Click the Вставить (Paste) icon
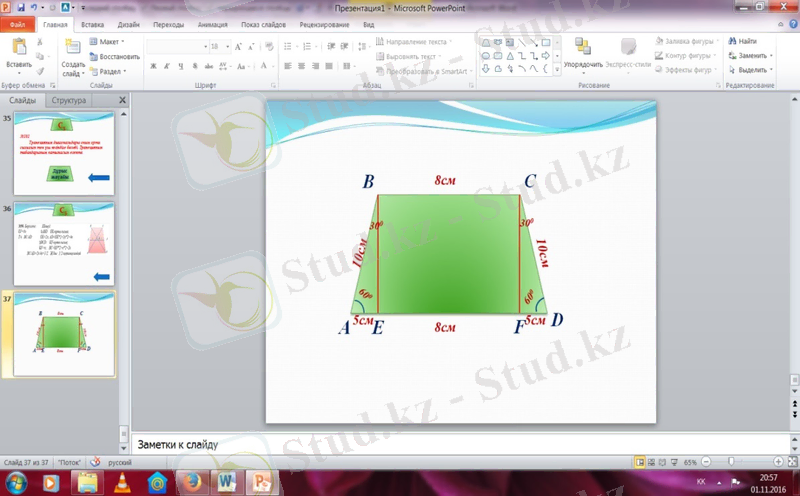This screenshot has width=800, height=496. click(x=18, y=48)
